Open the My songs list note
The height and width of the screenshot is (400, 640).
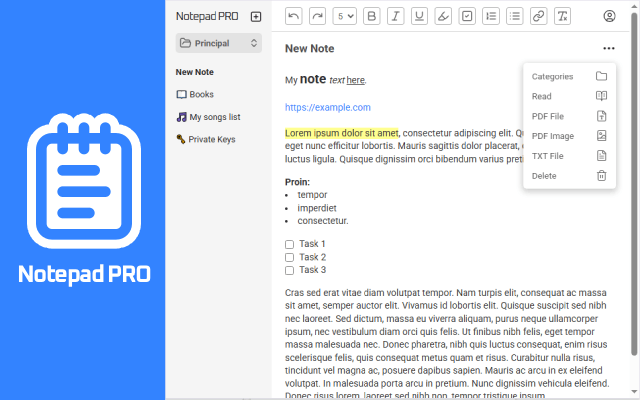(x=209, y=117)
